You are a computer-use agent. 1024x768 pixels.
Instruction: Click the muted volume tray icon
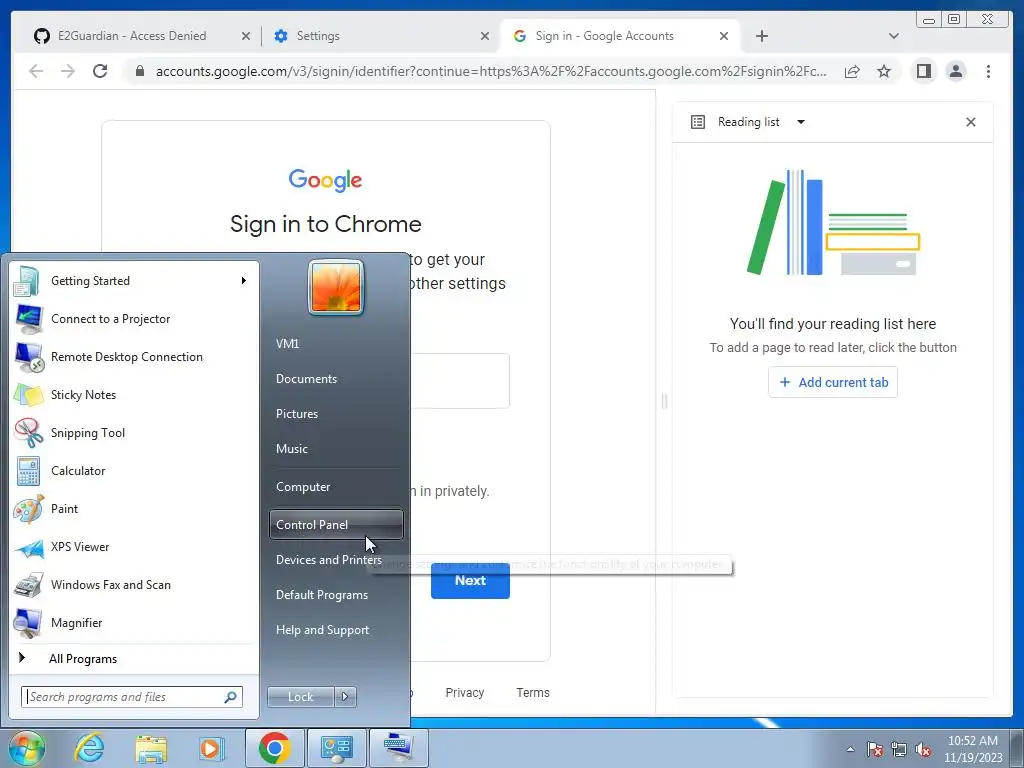(x=923, y=749)
